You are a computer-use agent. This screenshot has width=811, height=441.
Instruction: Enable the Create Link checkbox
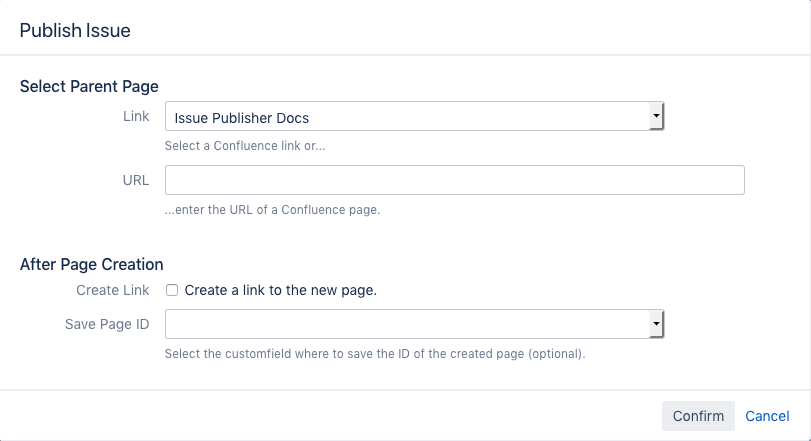tap(172, 290)
